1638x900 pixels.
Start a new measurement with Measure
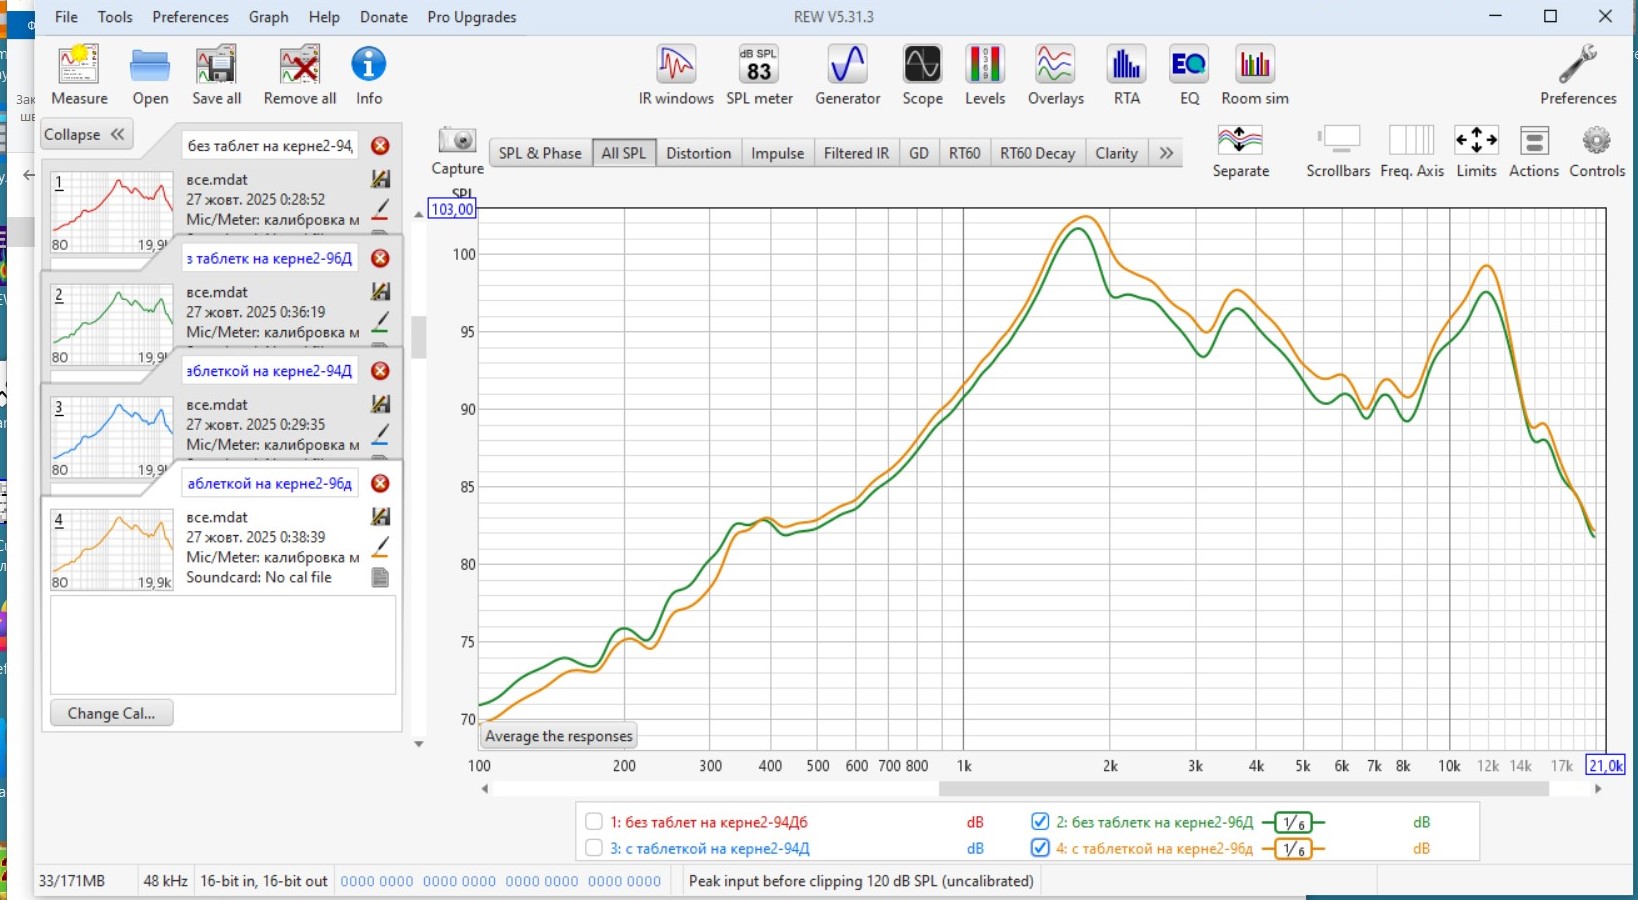click(79, 75)
